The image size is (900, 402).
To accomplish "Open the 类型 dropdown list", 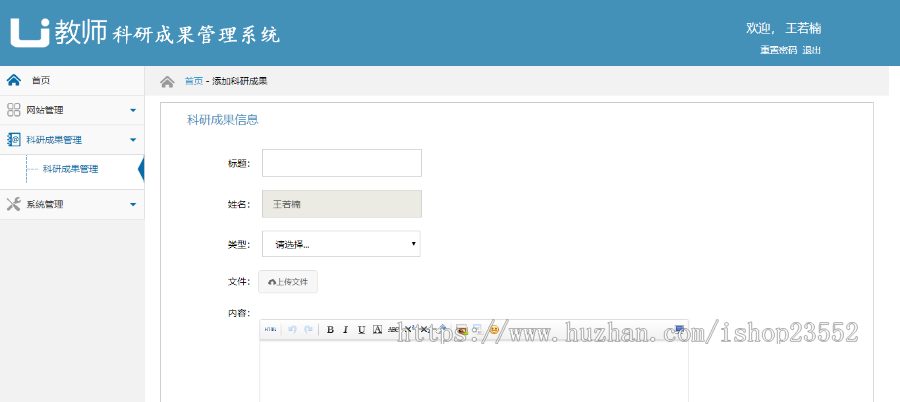I will point(341,244).
